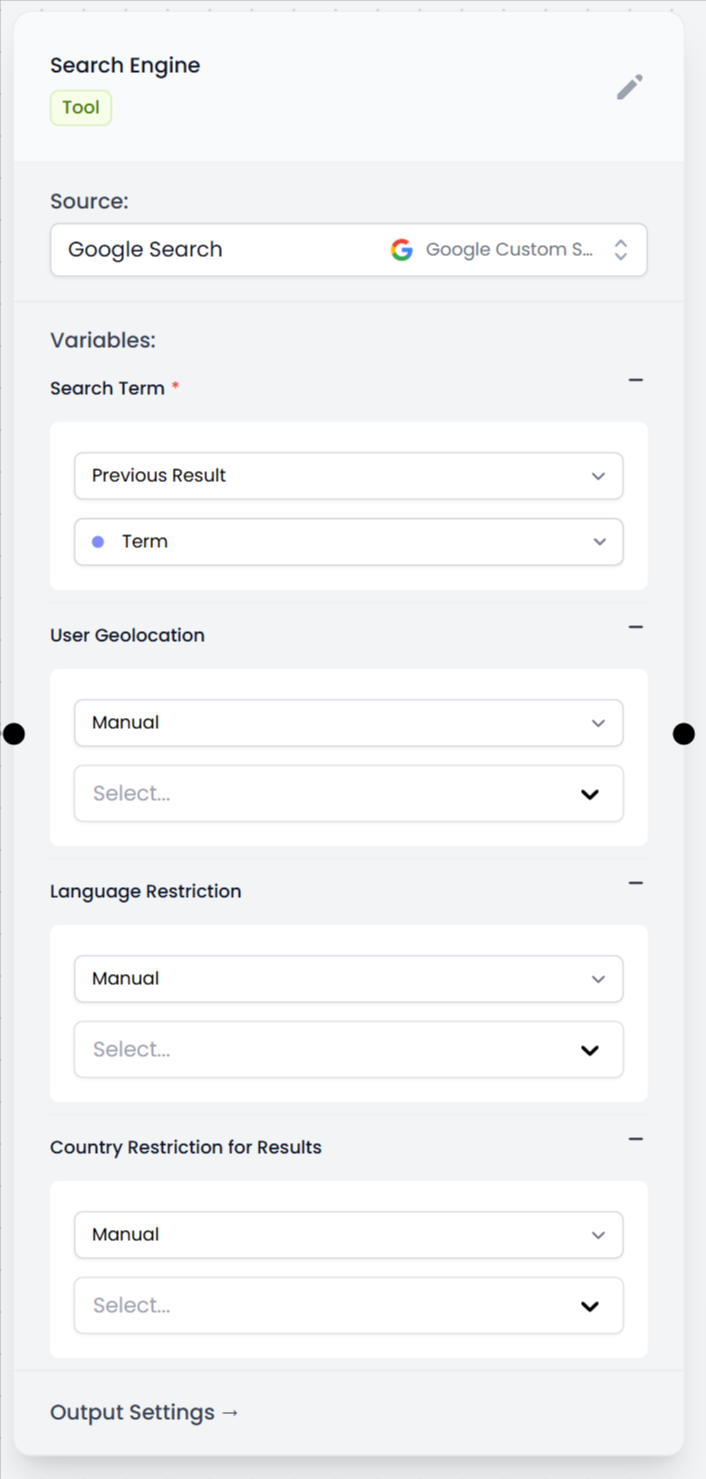
Task: Click the Google logo icon
Action: pyautogui.click(x=402, y=250)
